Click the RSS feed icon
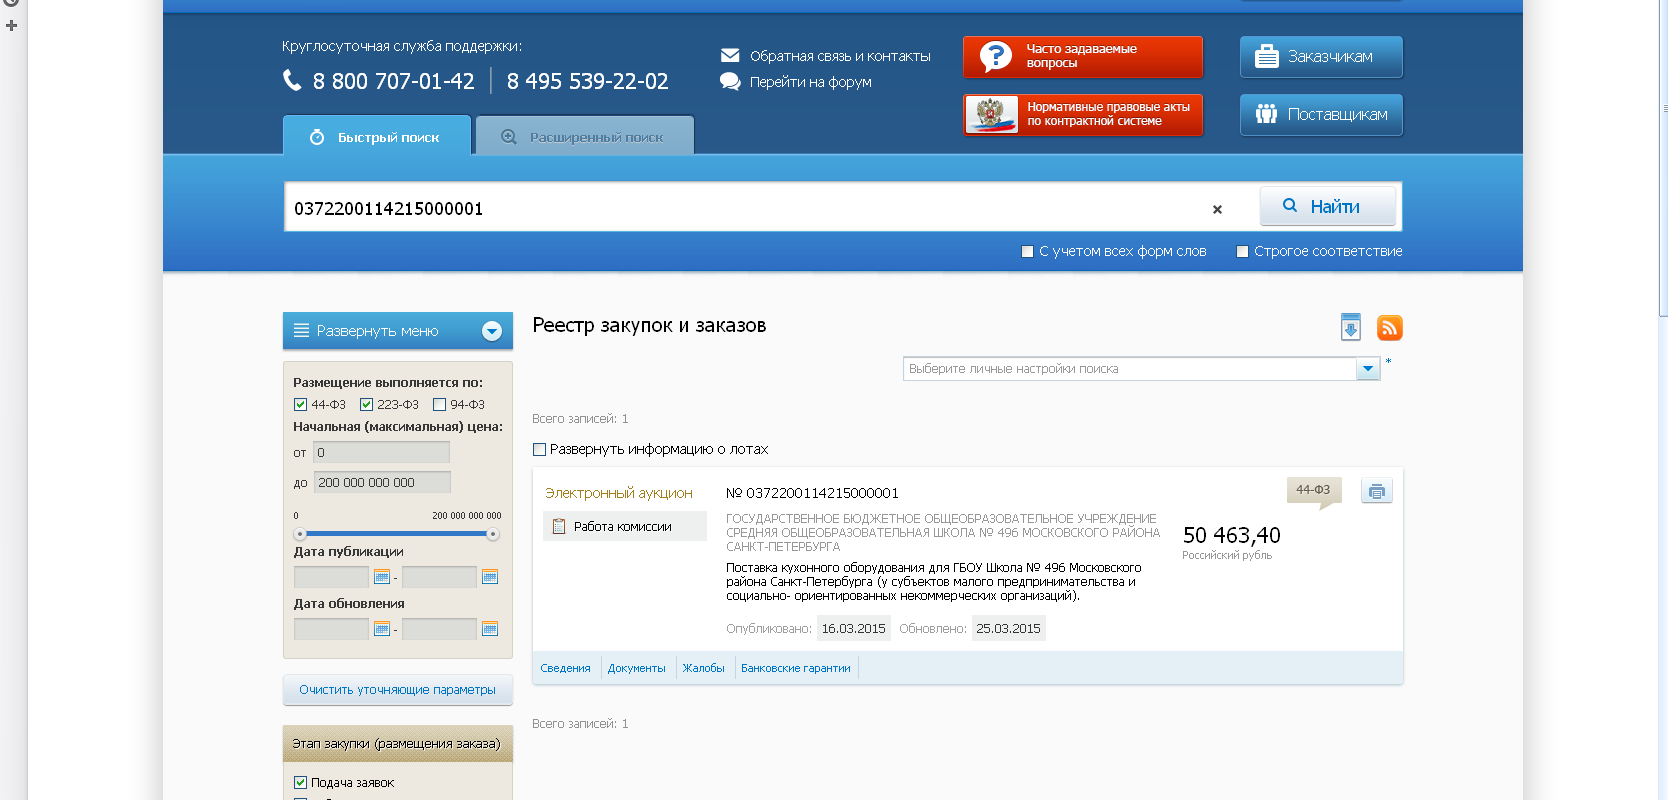The width and height of the screenshot is (1668, 800). pyautogui.click(x=1389, y=327)
